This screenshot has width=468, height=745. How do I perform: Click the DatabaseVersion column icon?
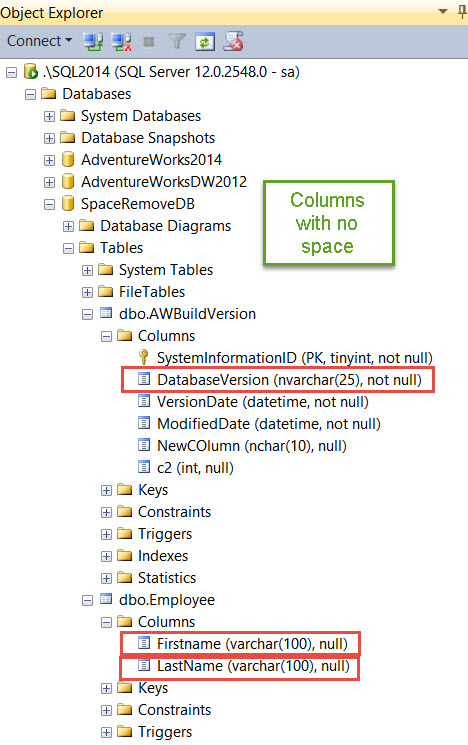pos(144,379)
